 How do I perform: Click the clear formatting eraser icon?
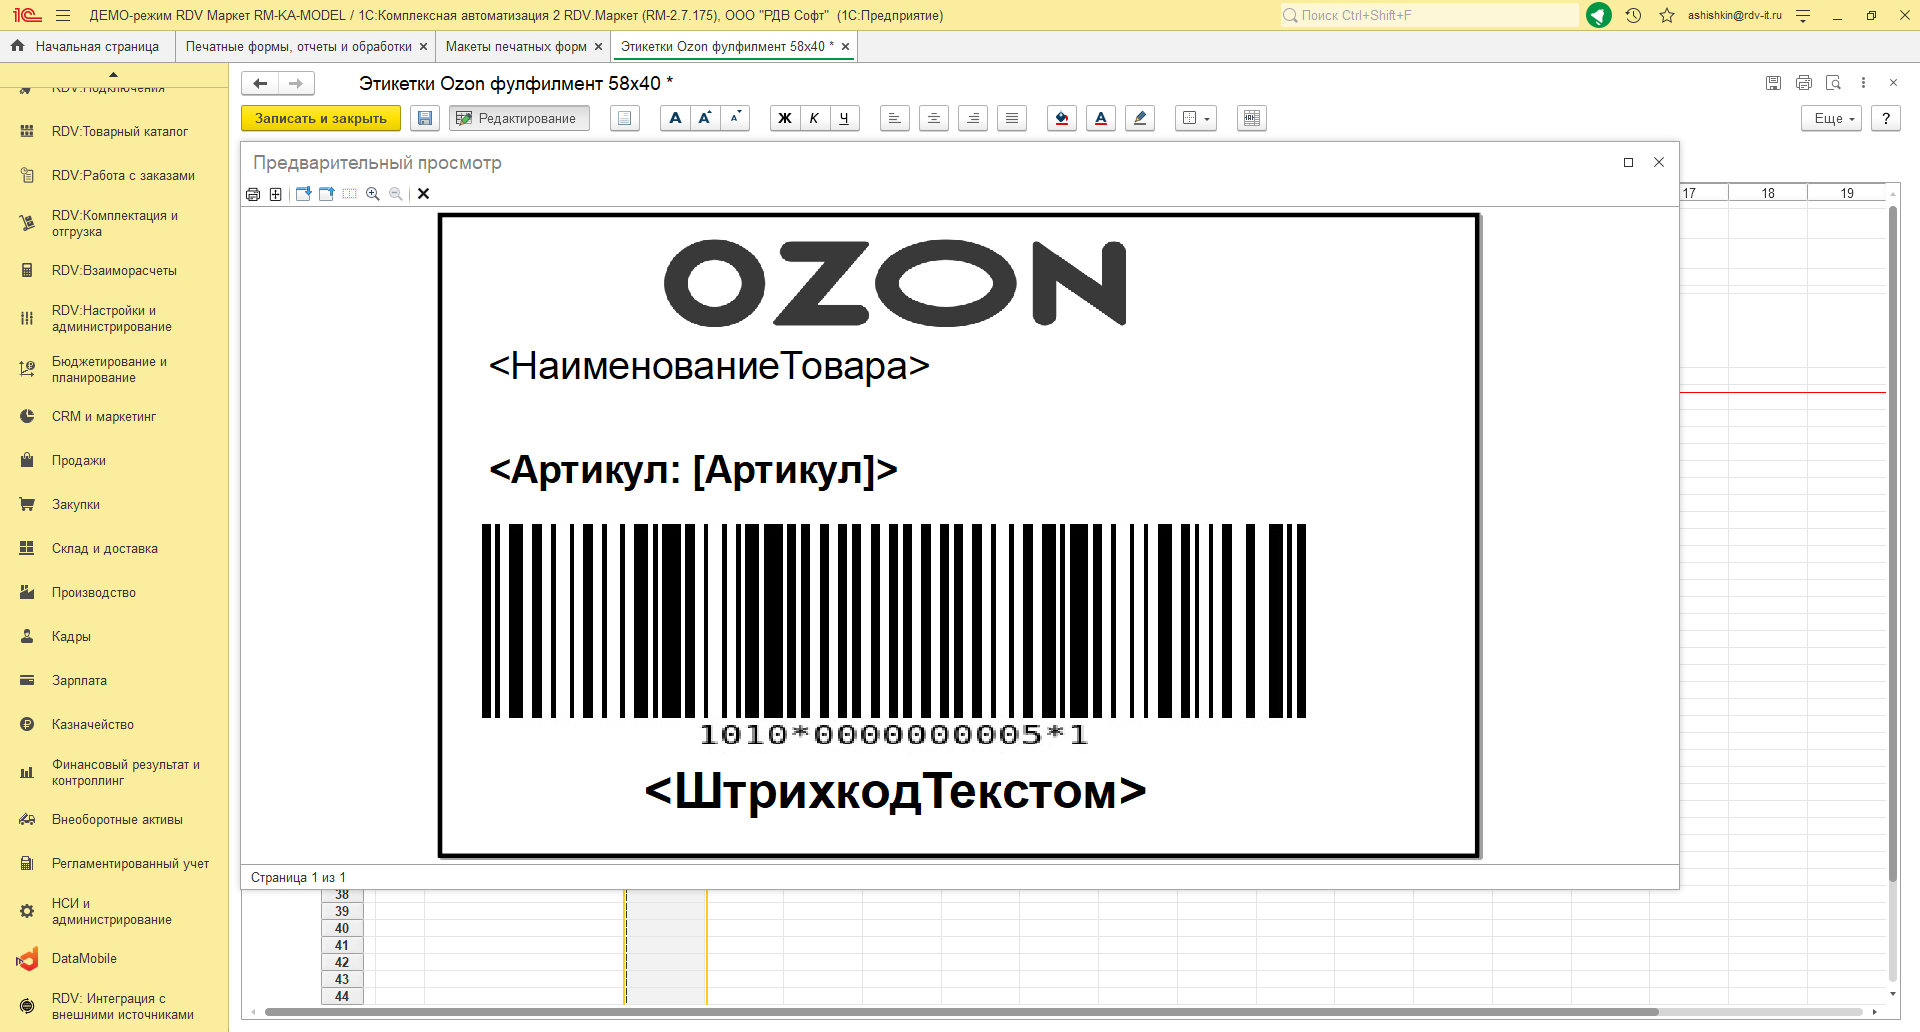coord(1140,118)
